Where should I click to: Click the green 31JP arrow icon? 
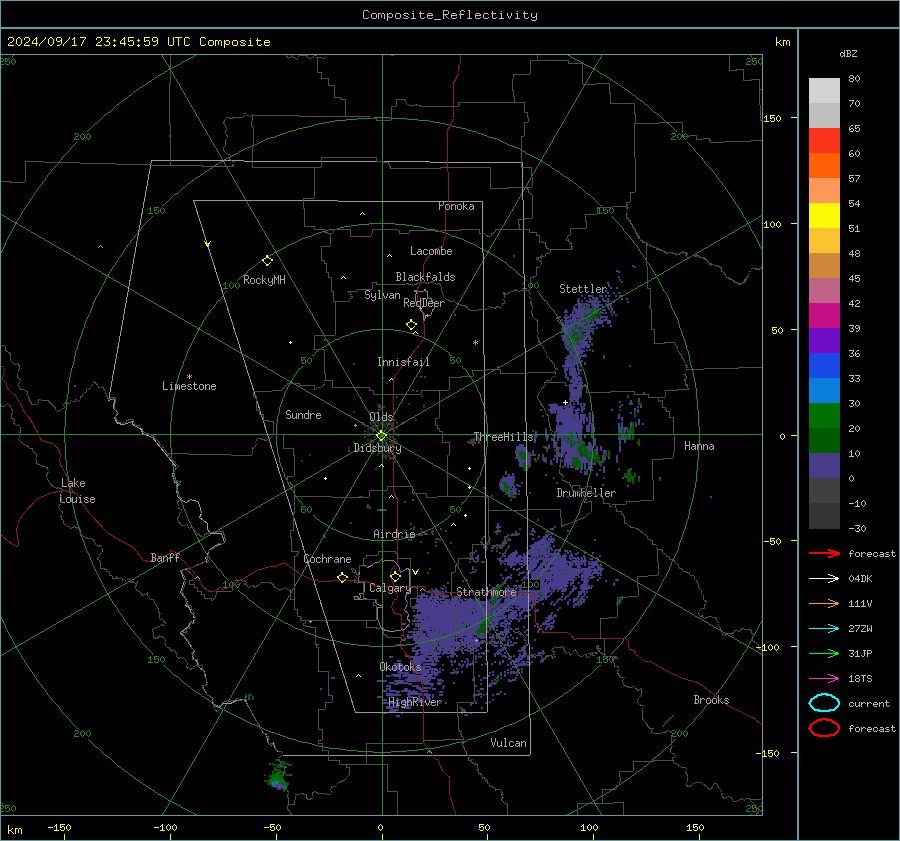[824, 653]
